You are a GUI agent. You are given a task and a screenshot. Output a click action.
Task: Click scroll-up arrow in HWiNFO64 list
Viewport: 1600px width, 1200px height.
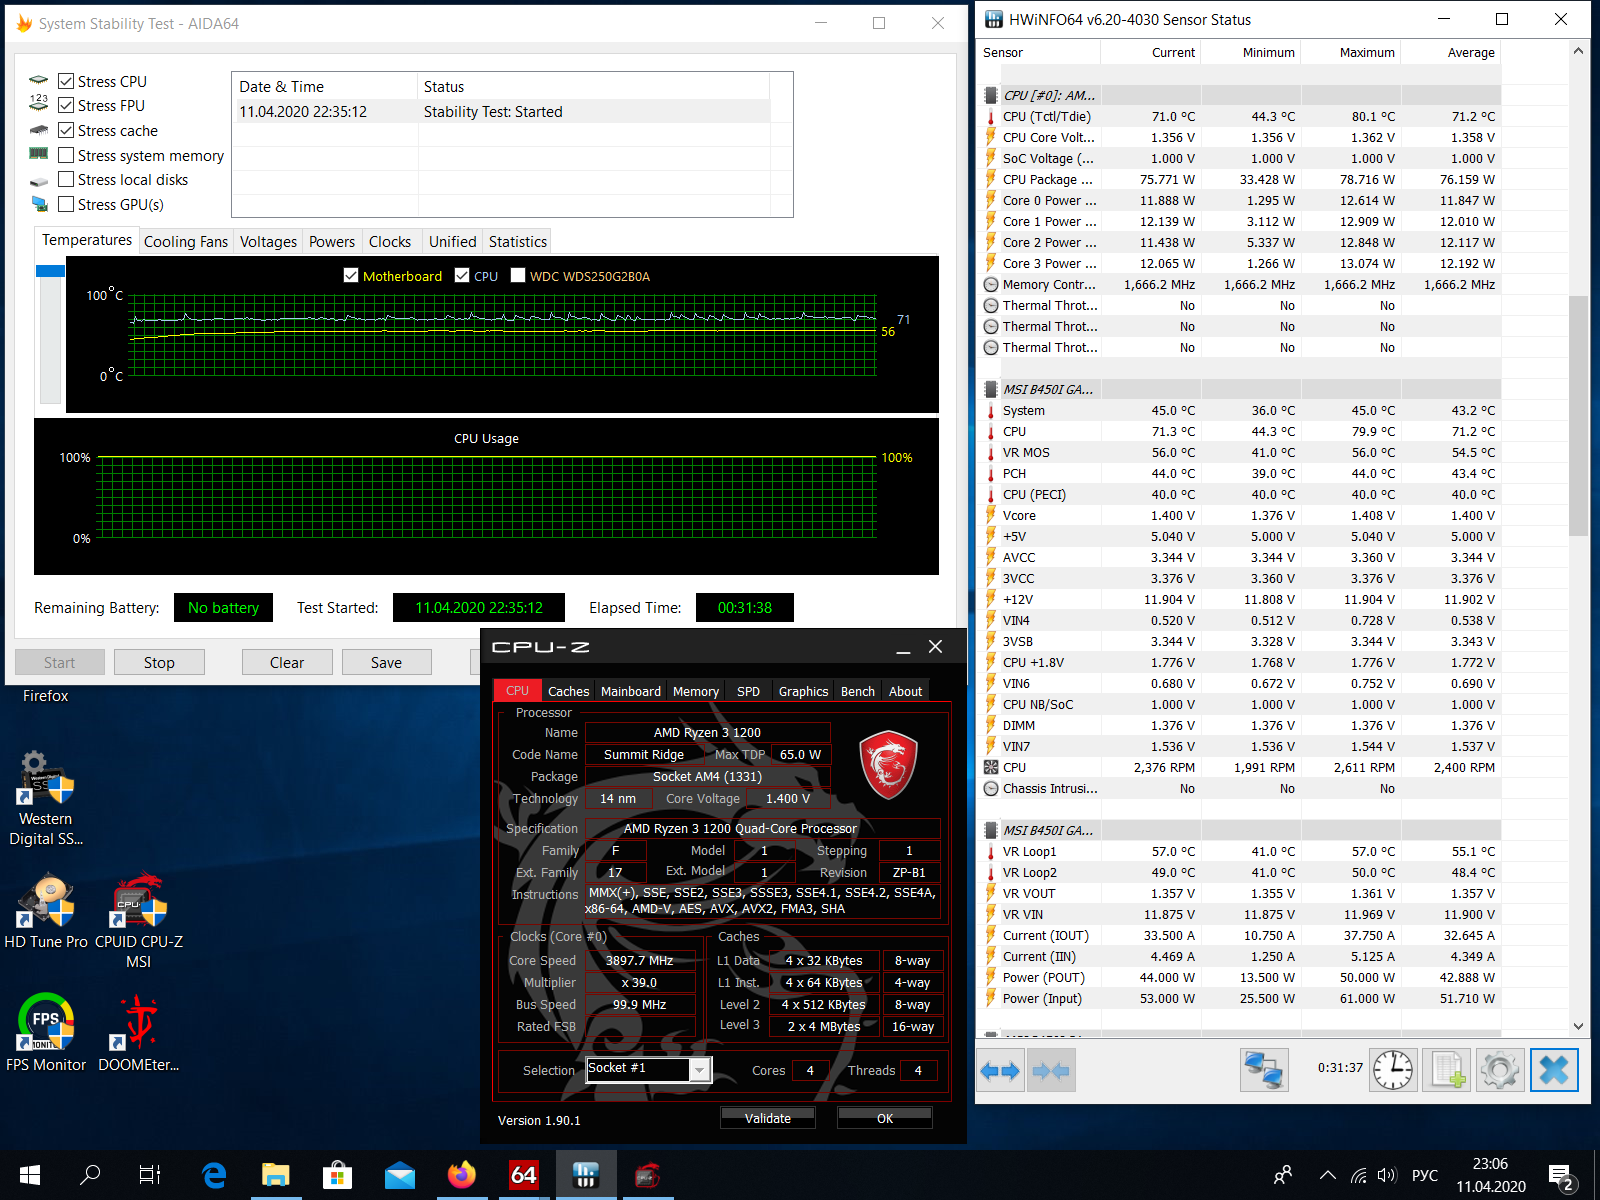[x=1578, y=51]
